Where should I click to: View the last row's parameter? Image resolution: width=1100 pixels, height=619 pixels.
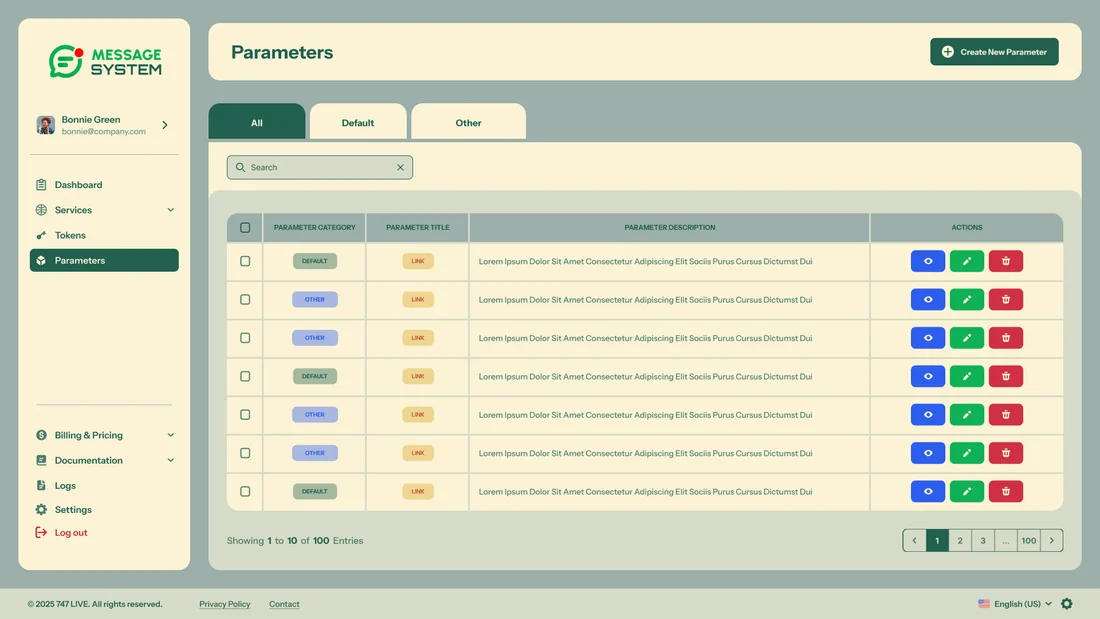click(x=927, y=491)
